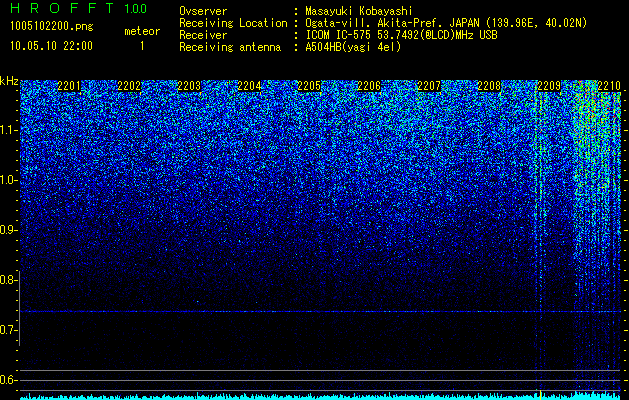629x400 pixels.
Task: Click the HROFFT title text
Action: tap(62, 8)
